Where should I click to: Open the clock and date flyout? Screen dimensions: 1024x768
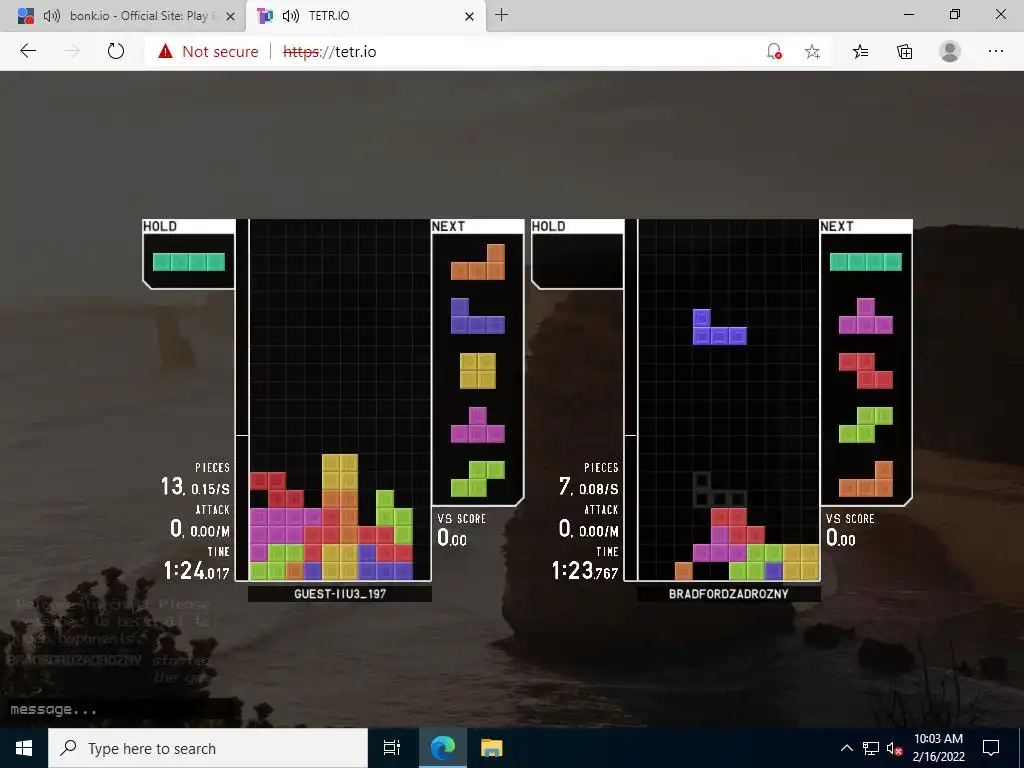(938, 748)
